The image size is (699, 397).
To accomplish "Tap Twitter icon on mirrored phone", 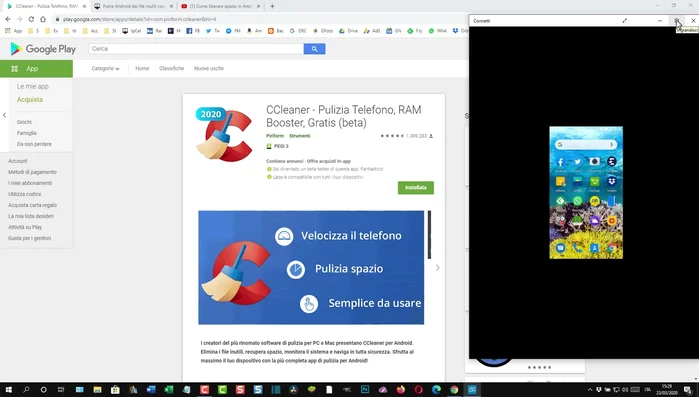I will [x=577, y=162].
